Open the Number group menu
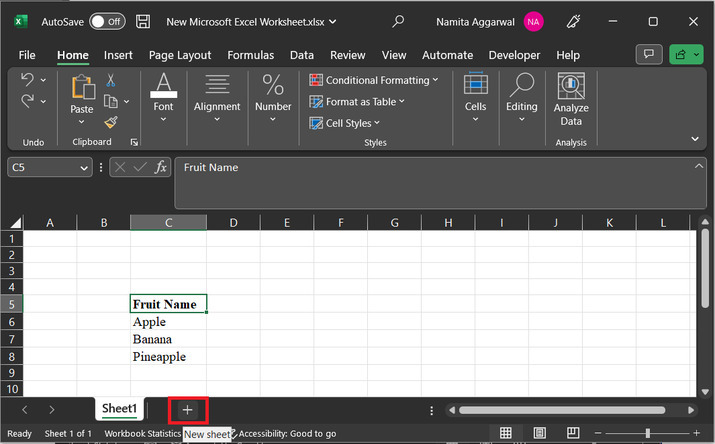715x444 pixels. (273, 98)
